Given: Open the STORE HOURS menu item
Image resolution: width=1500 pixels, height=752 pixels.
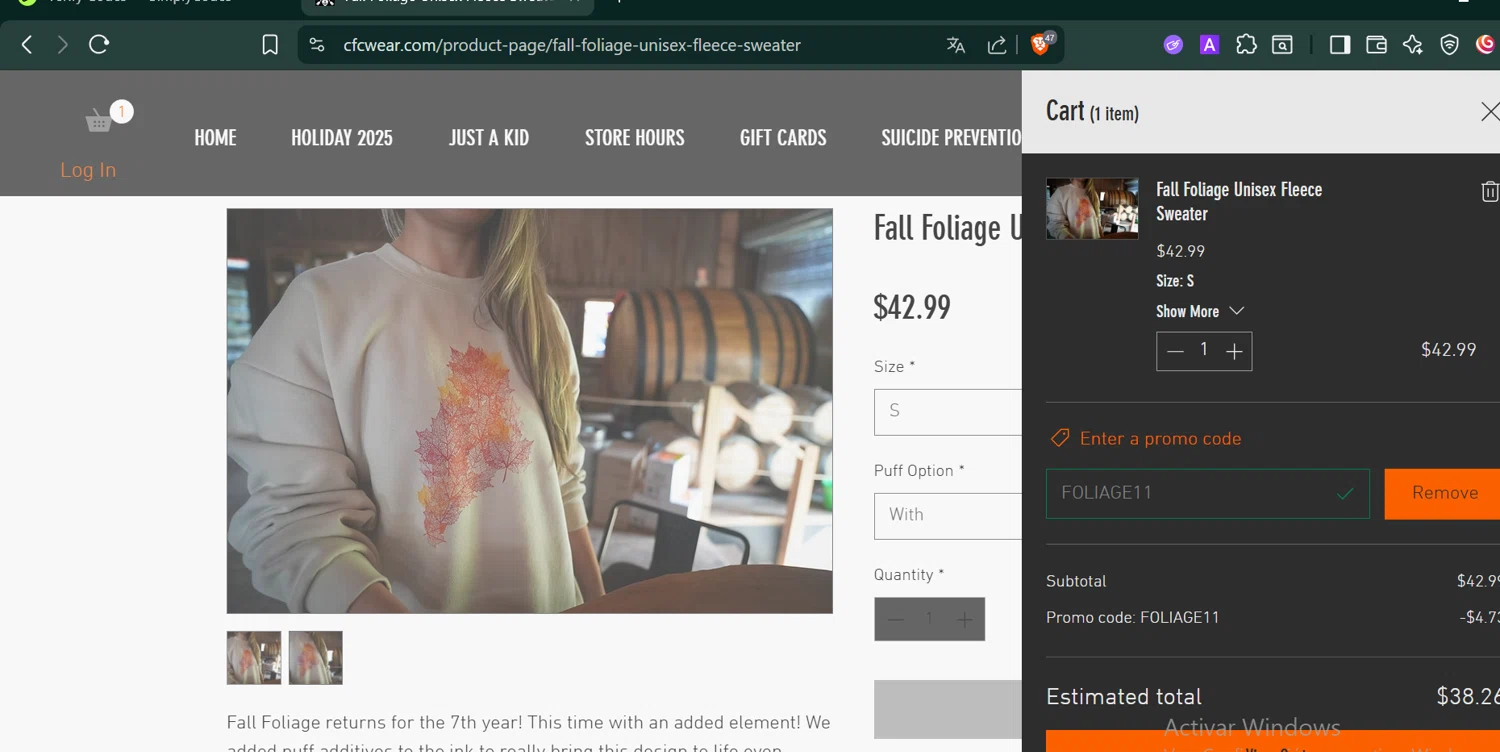Looking at the screenshot, I should coord(635,138).
